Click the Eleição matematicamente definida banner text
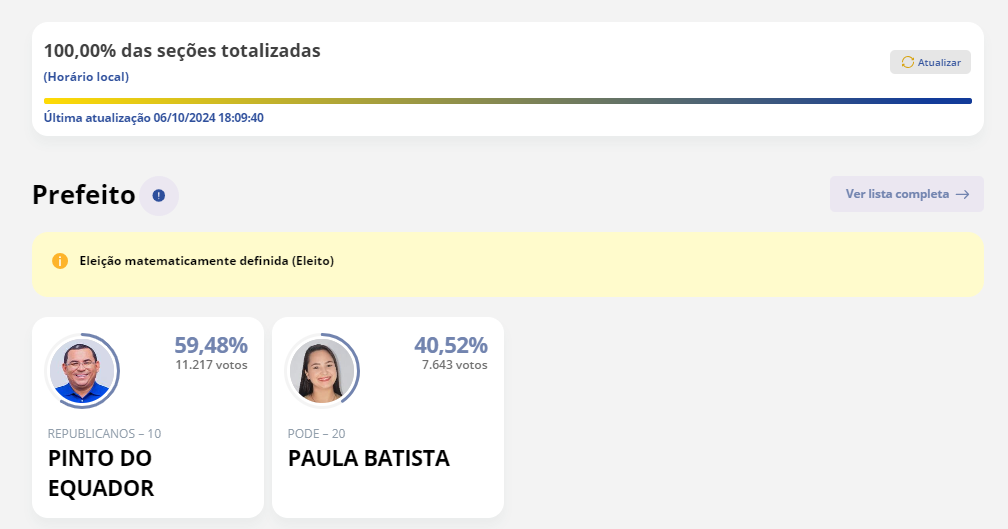 click(x=207, y=261)
